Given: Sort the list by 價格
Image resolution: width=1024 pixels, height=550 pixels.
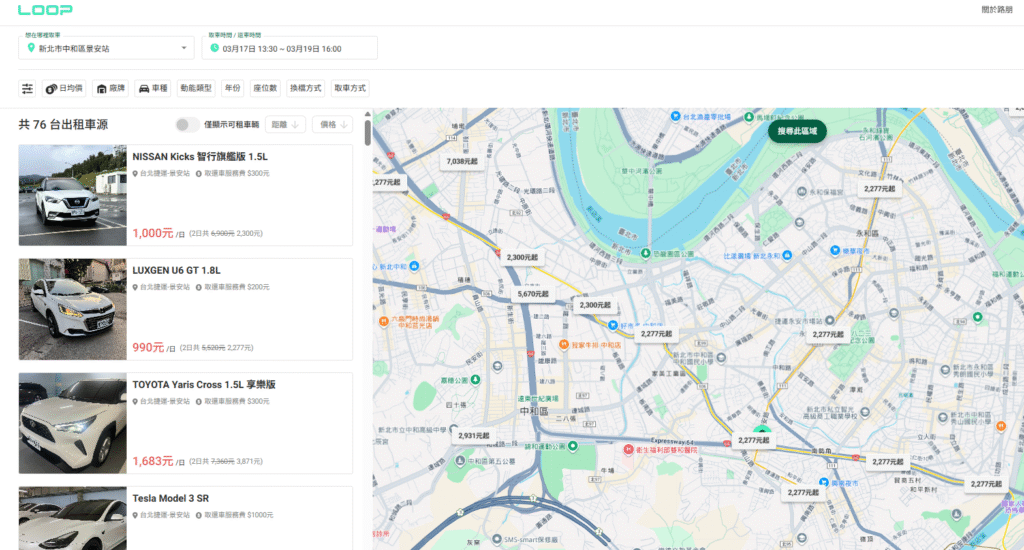Looking at the screenshot, I should (x=332, y=125).
